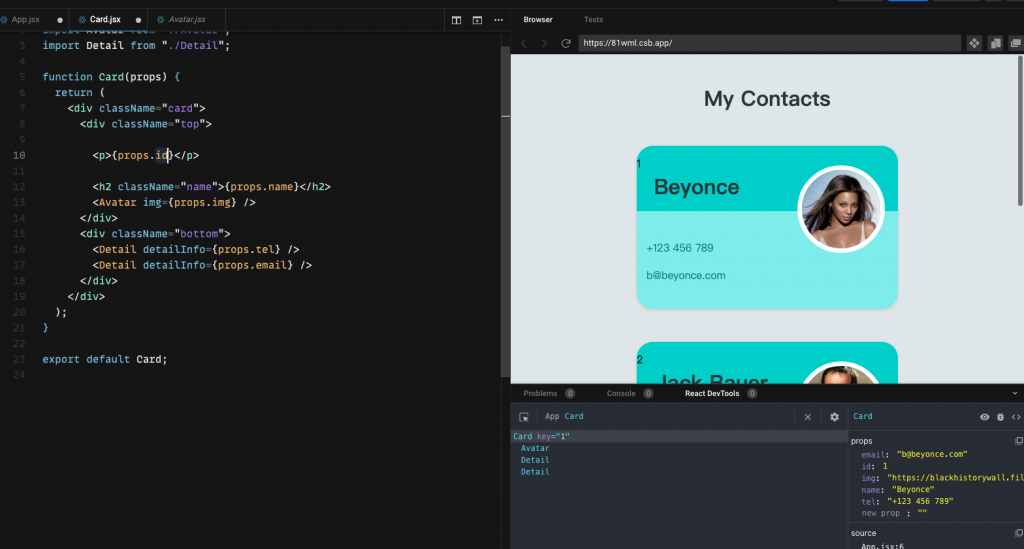Open preview in new window icon
Viewport: 1024px width, 549px height.
pos(1016,43)
